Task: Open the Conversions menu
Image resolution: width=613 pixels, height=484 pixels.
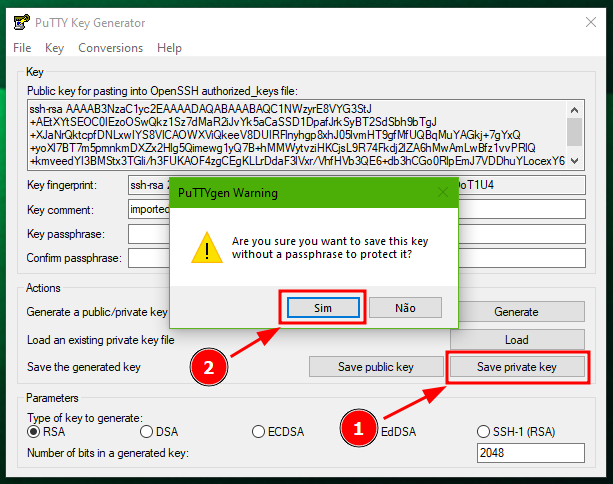Action: (111, 48)
